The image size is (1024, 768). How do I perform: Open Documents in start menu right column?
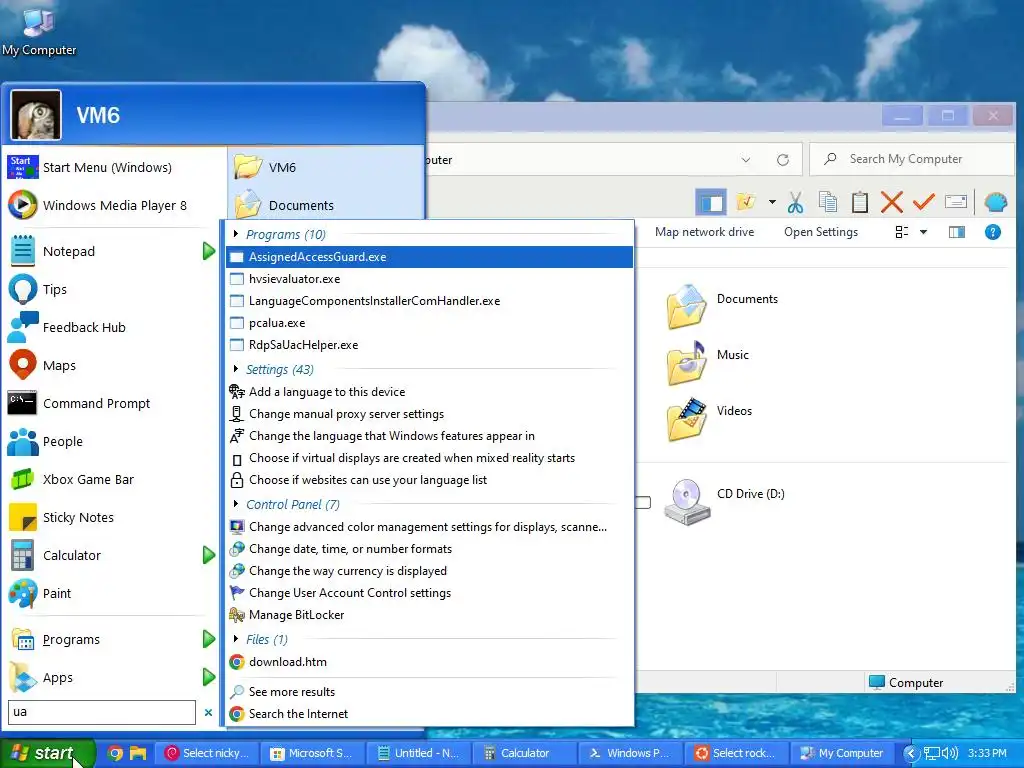tap(325, 205)
